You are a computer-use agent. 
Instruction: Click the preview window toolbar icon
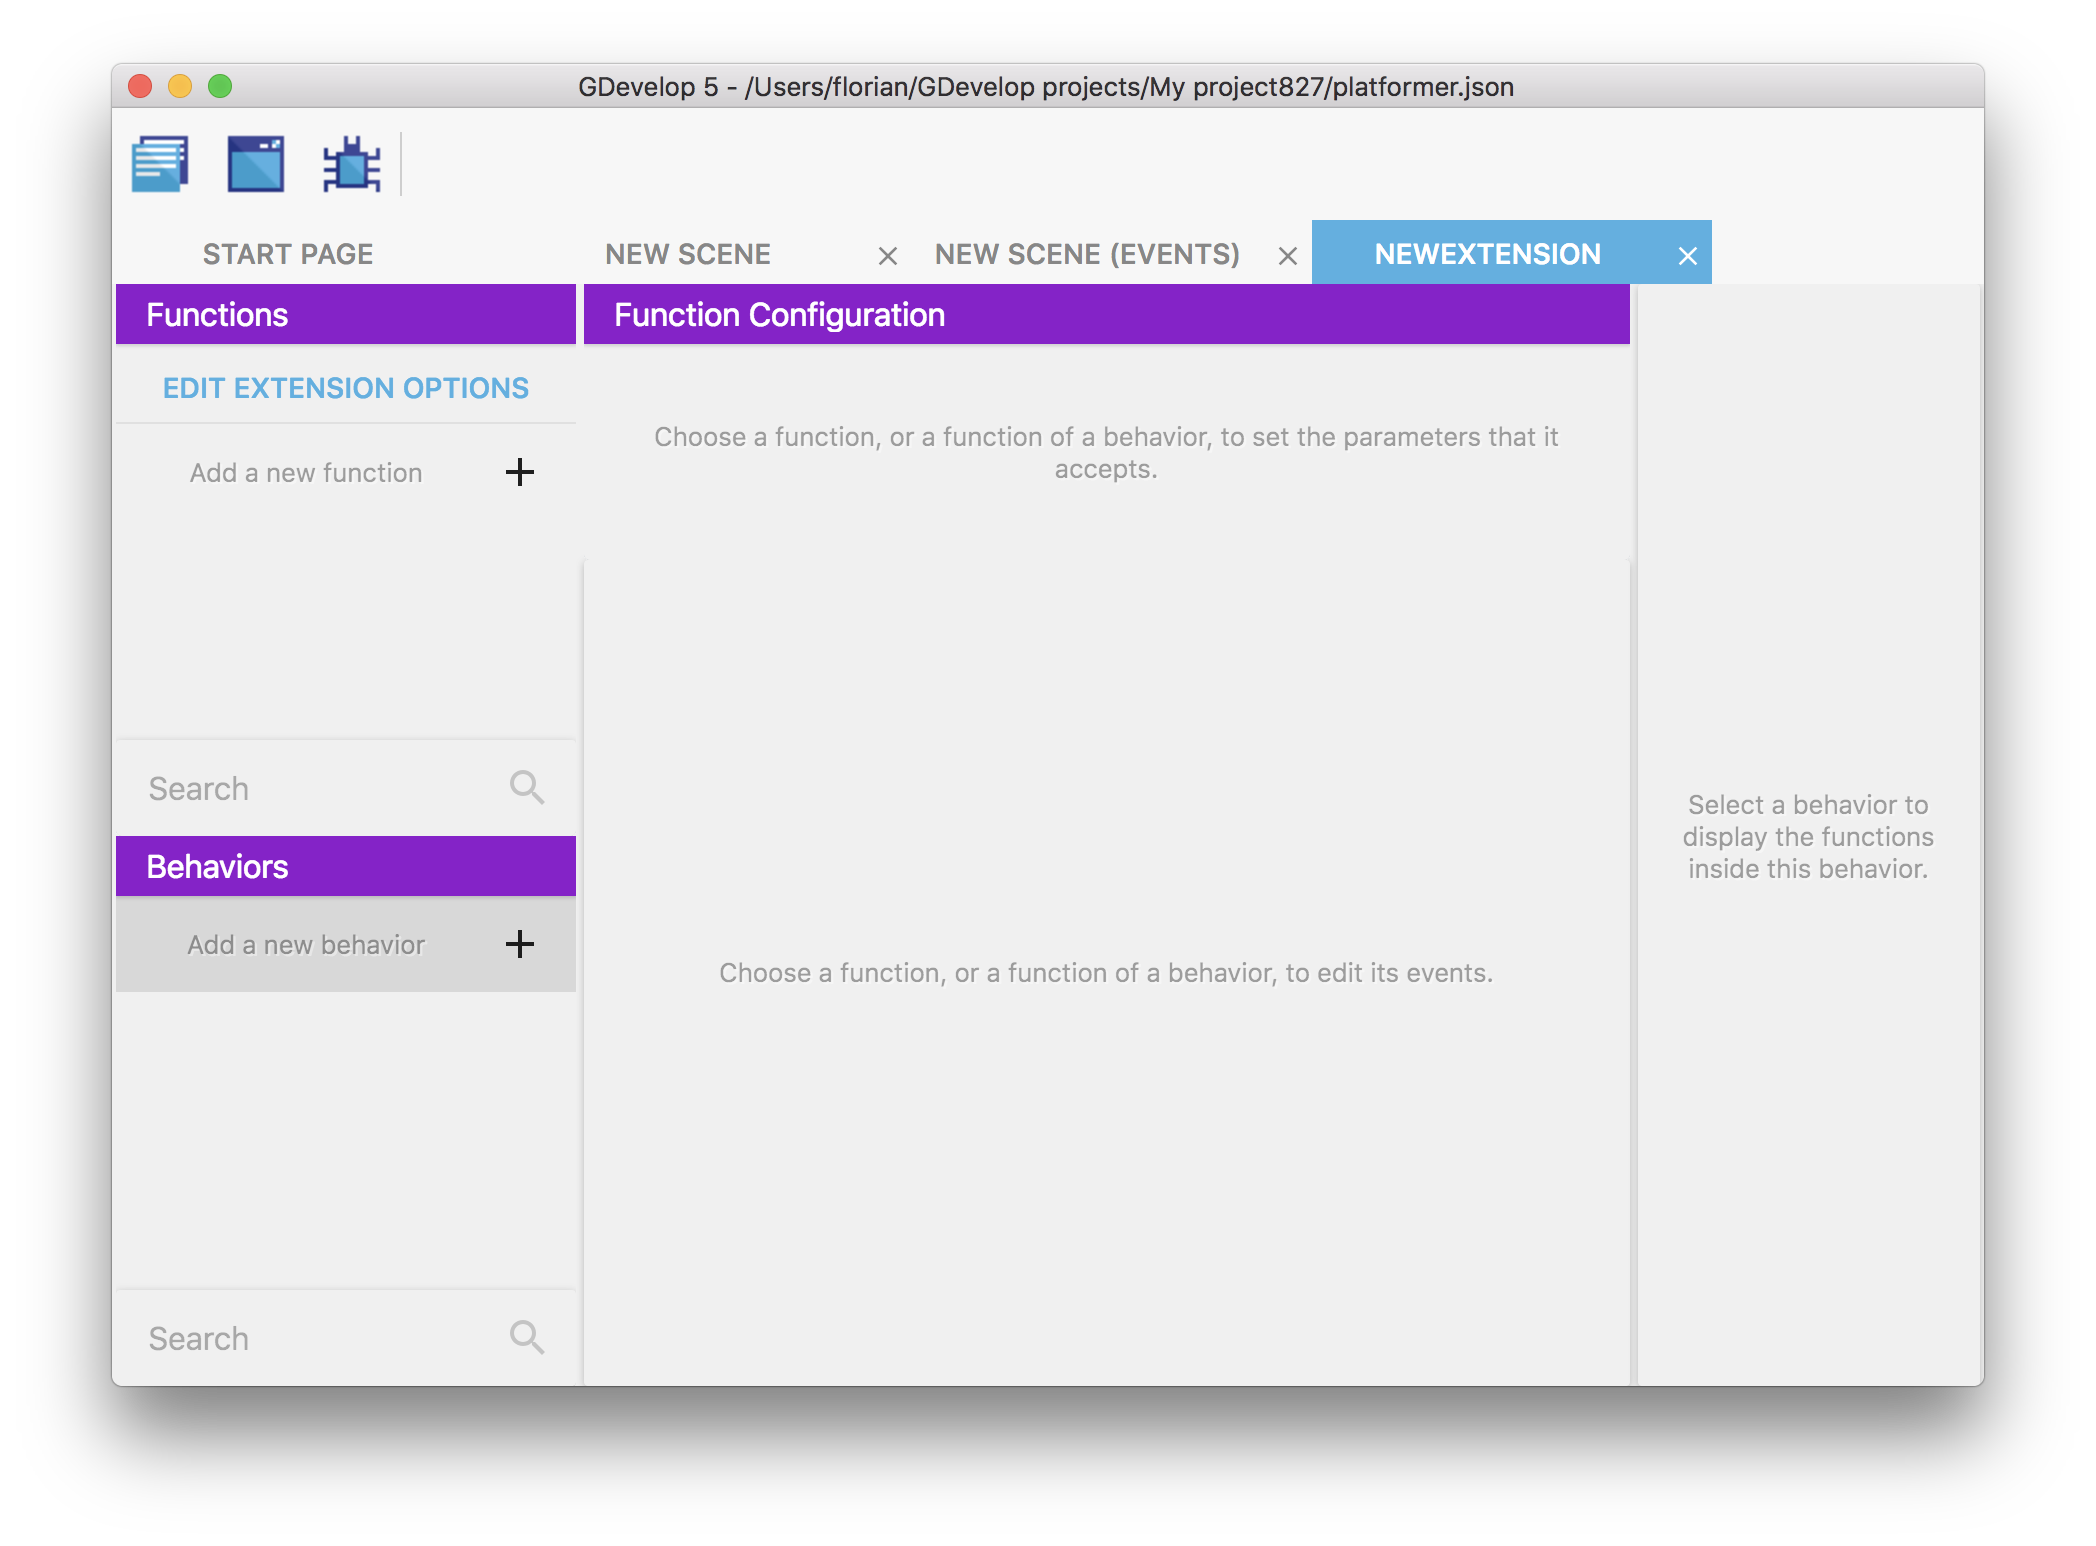(x=256, y=164)
